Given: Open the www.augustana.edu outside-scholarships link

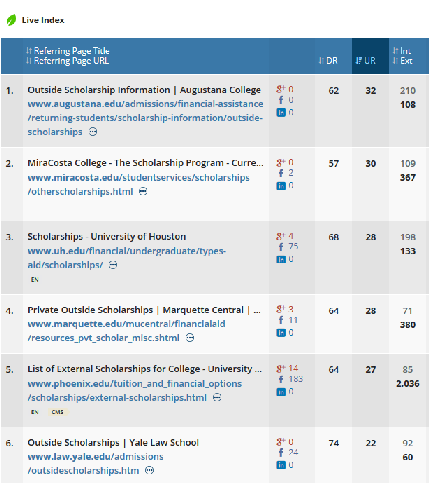Looking at the screenshot, I should click(x=145, y=118).
